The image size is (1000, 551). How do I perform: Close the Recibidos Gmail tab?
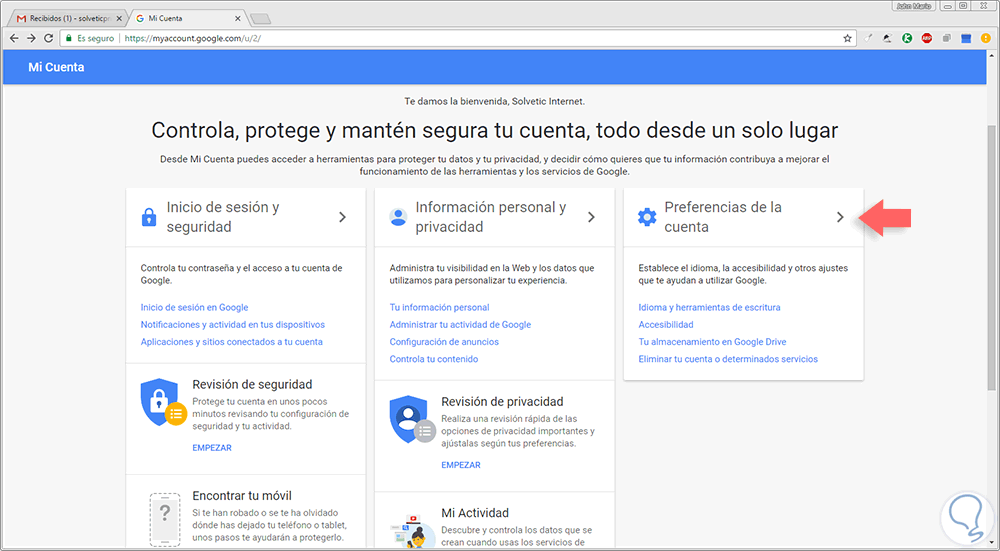click(119, 18)
